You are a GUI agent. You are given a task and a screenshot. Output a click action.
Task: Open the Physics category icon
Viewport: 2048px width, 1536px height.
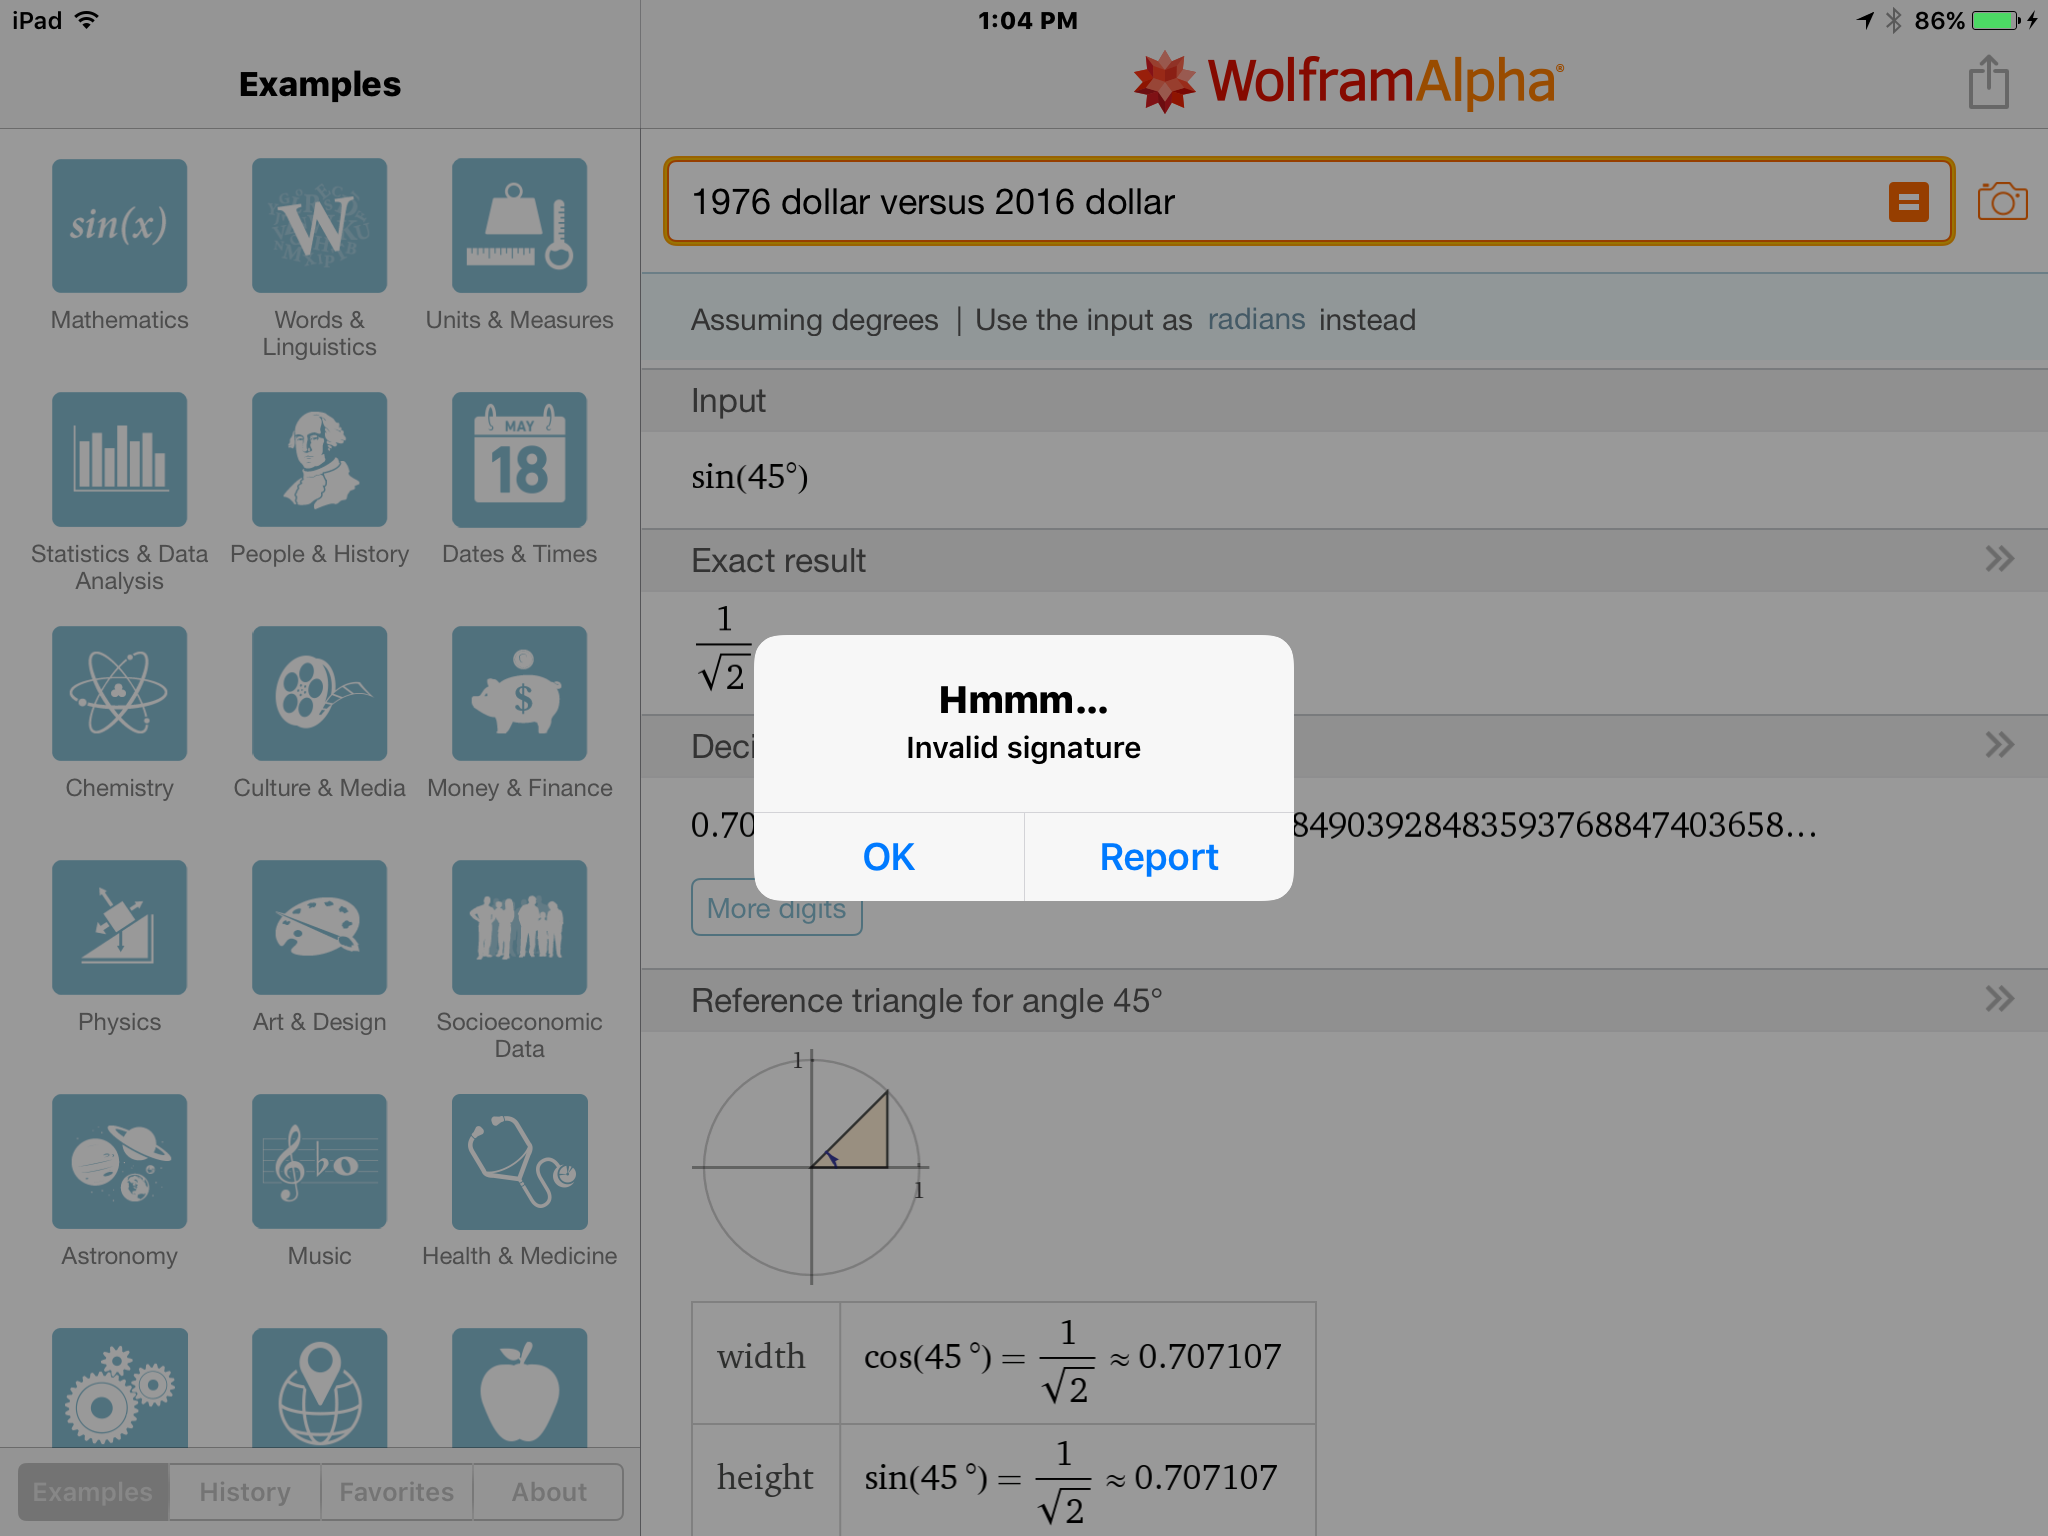[119, 928]
